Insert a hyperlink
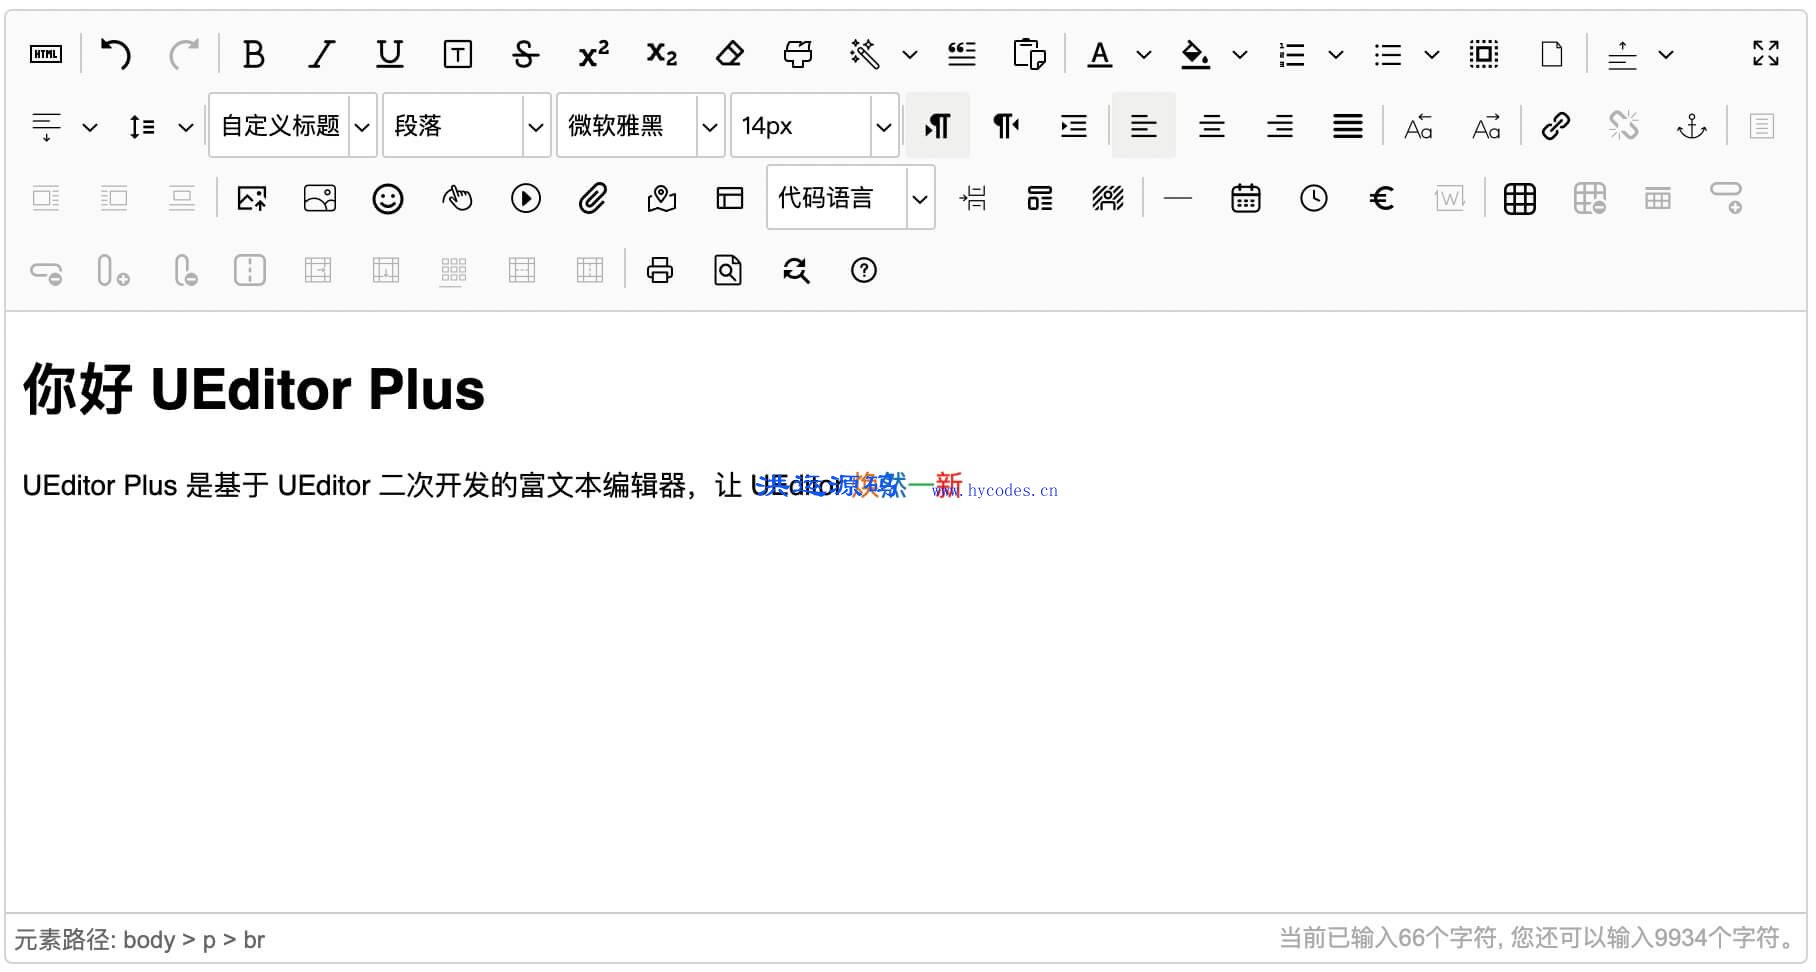This screenshot has height=972, width=1816. coord(1556,126)
